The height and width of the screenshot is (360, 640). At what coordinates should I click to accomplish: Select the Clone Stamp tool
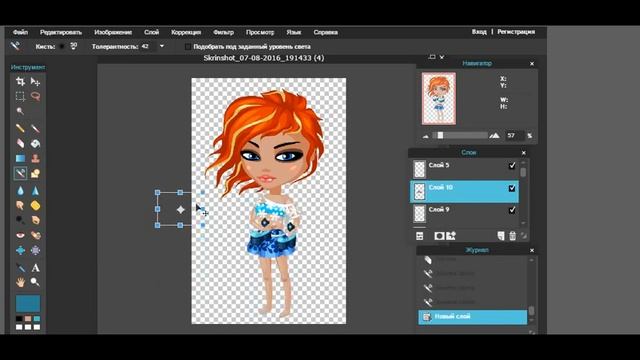tap(36, 158)
